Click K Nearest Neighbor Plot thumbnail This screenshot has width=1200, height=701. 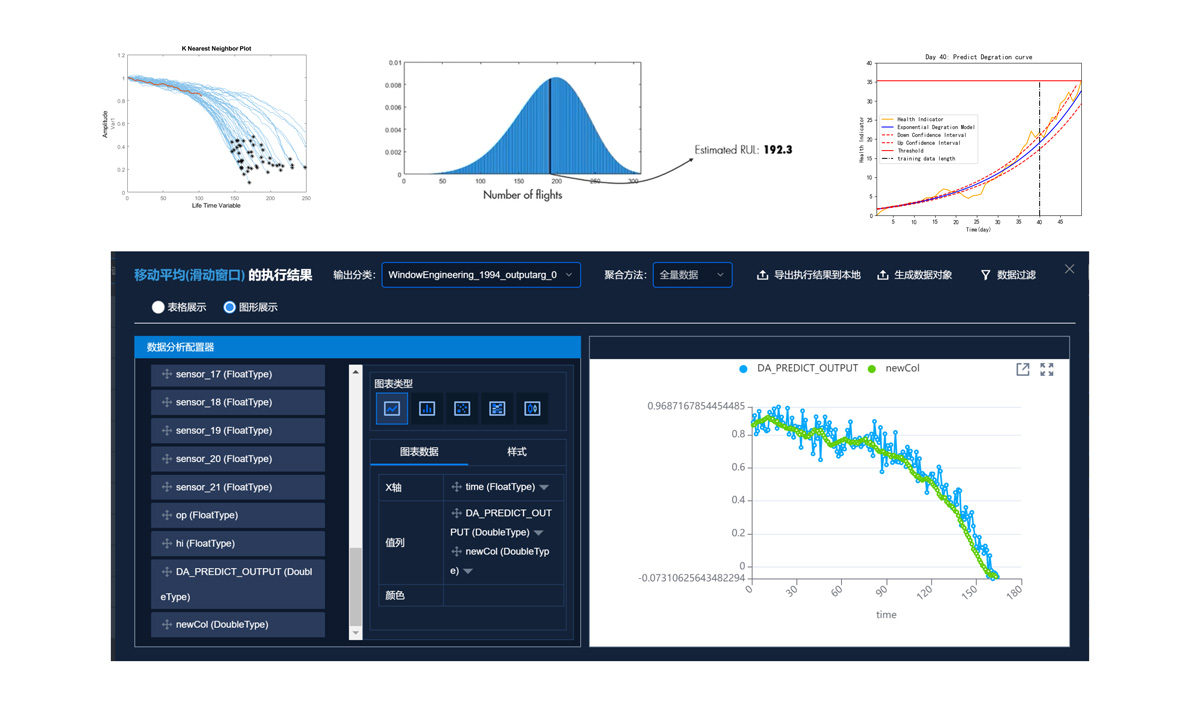click(x=204, y=126)
